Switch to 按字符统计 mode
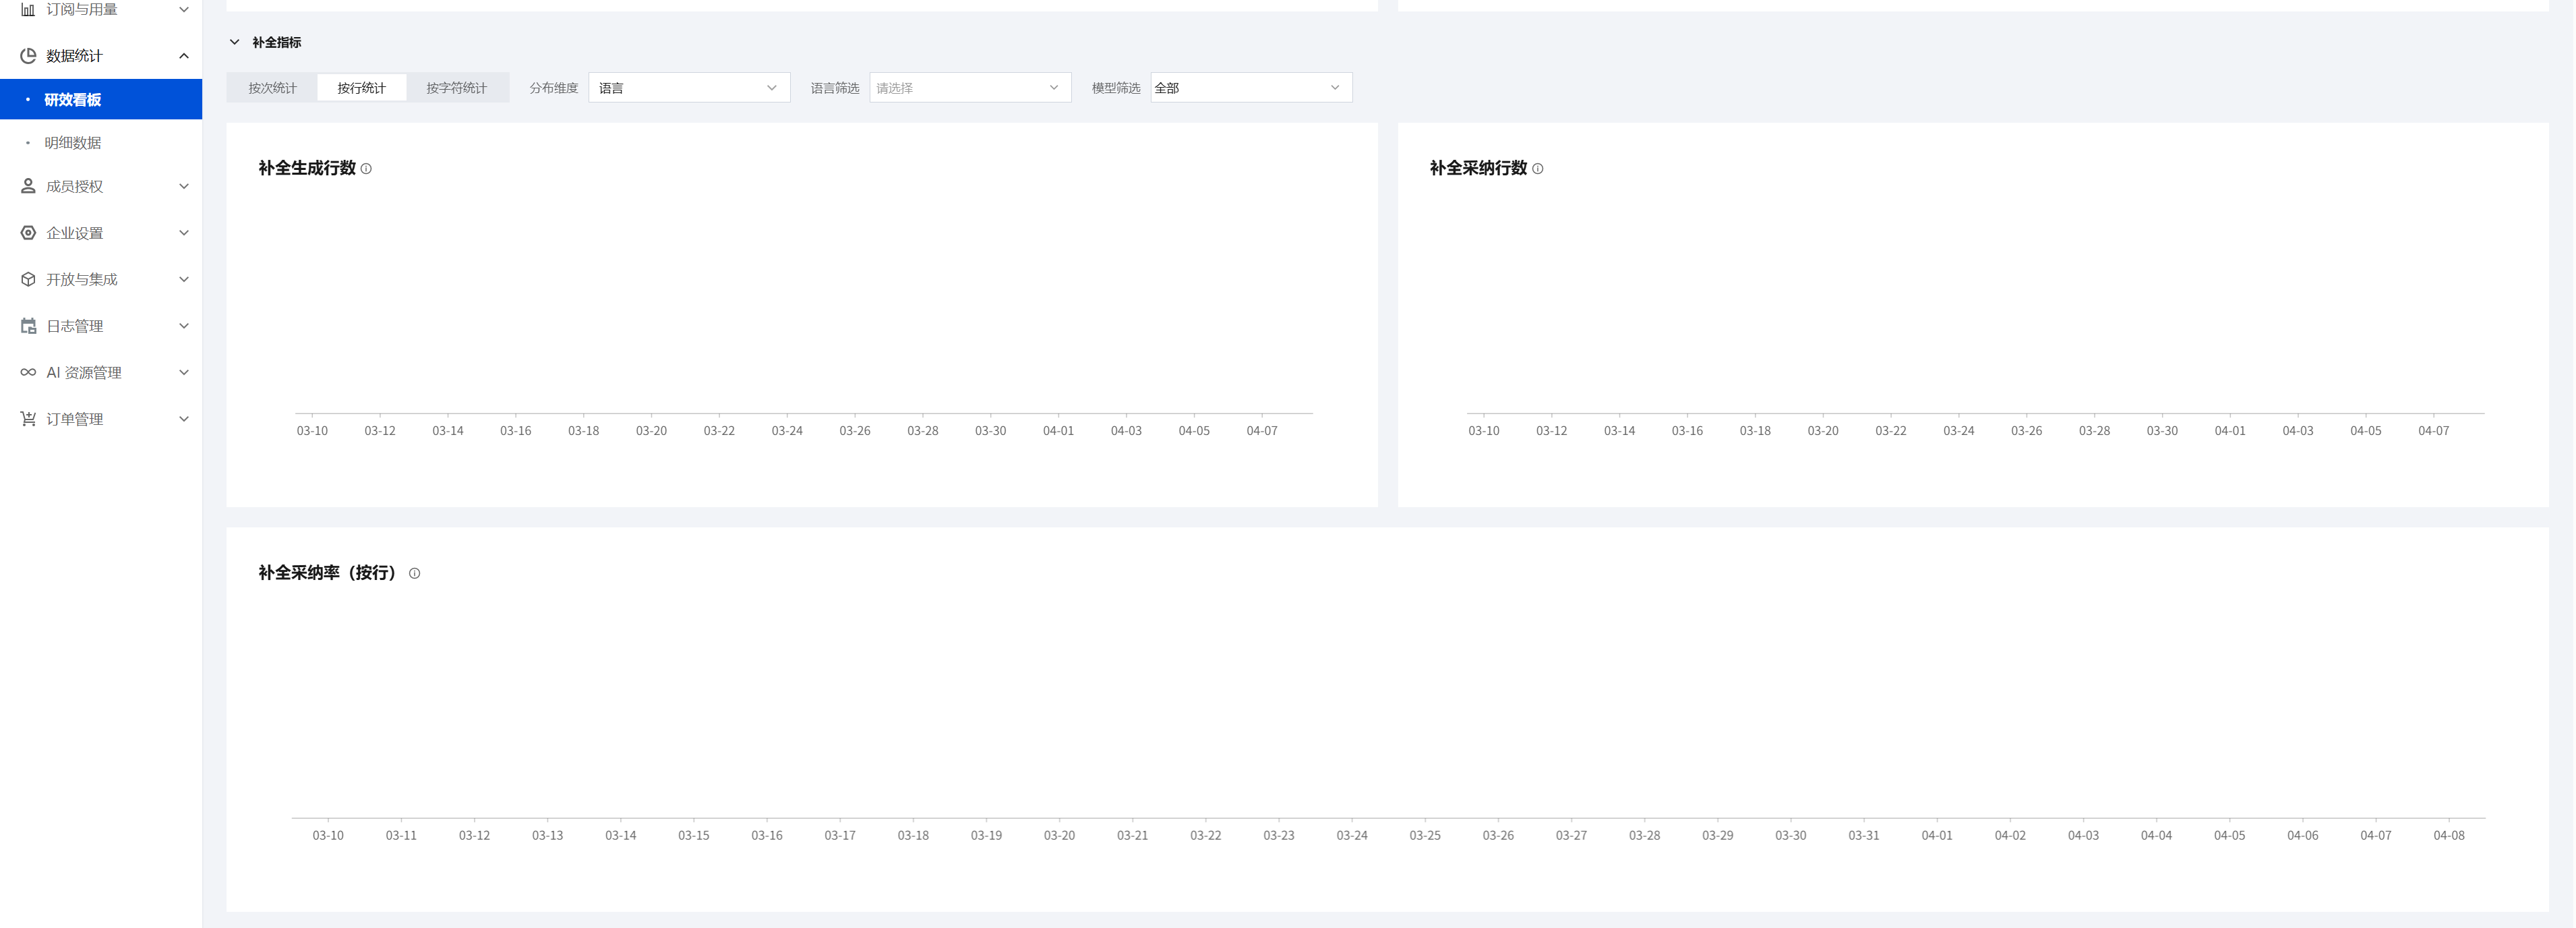 [456, 88]
